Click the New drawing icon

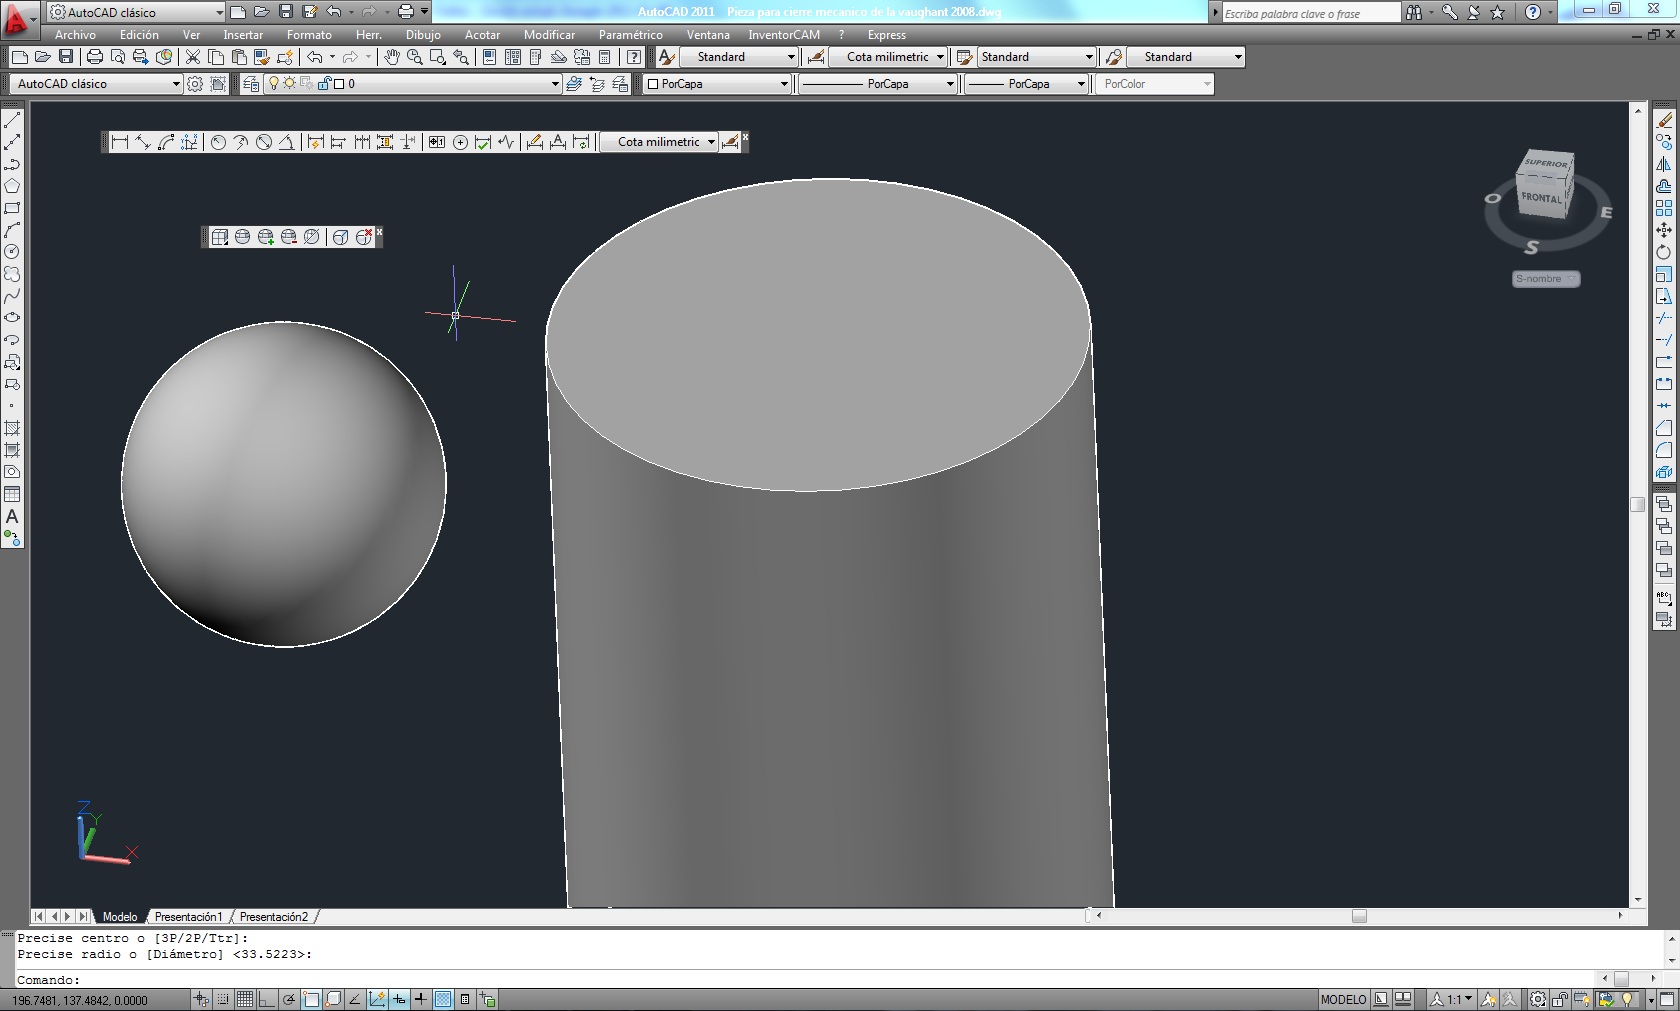[19, 57]
